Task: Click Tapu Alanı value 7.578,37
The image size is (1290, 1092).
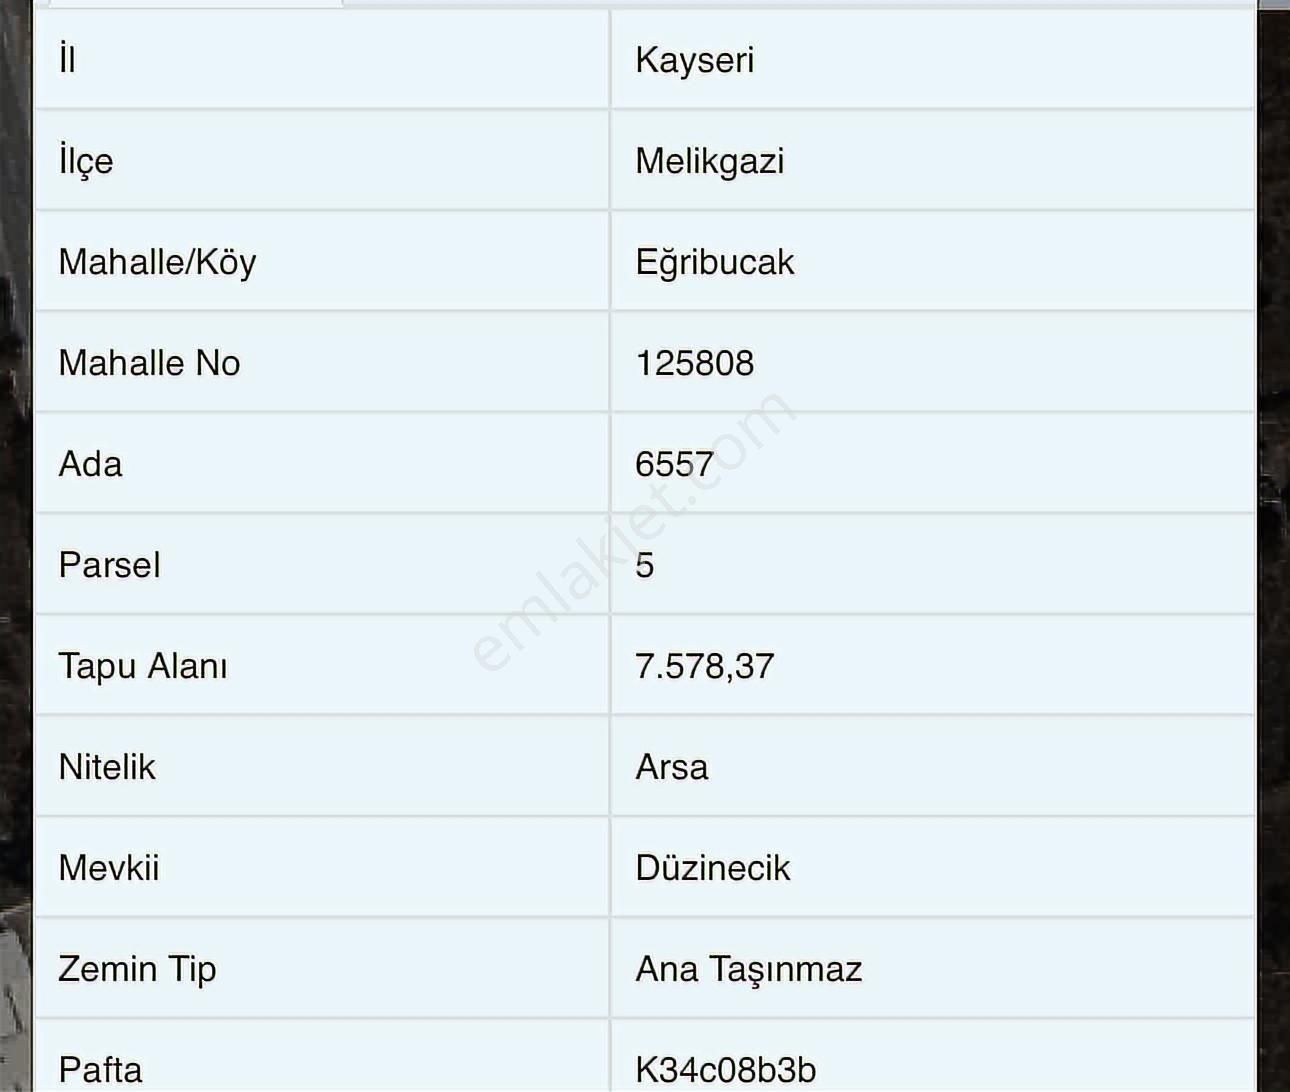Action: [705, 666]
